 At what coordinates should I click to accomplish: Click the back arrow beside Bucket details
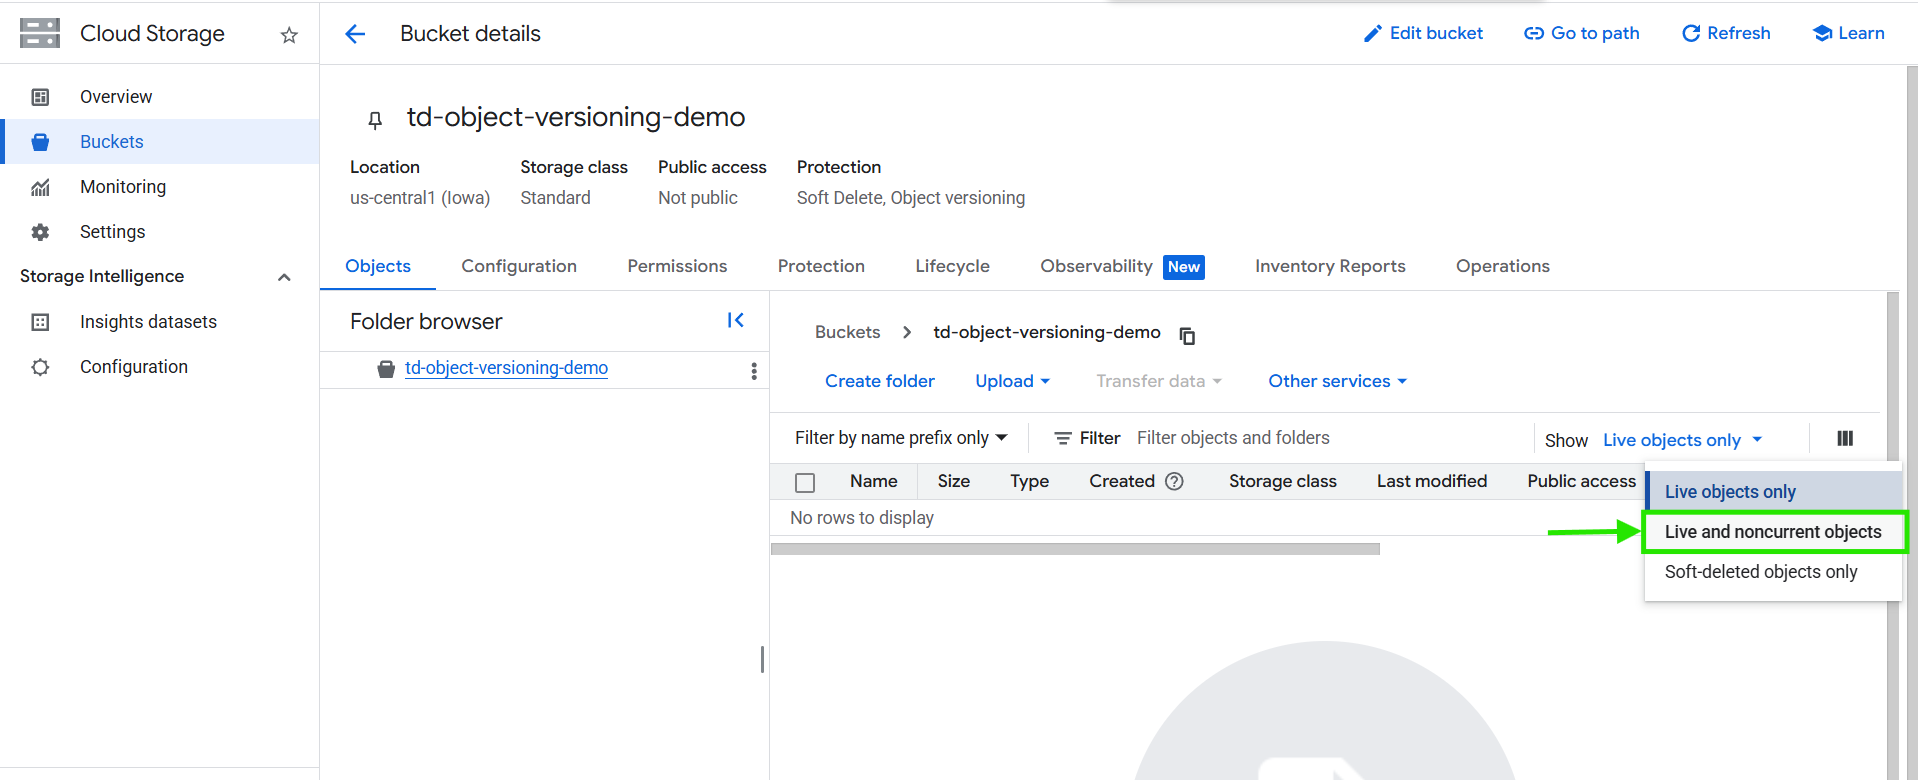pyautogui.click(x=355, y=34)
